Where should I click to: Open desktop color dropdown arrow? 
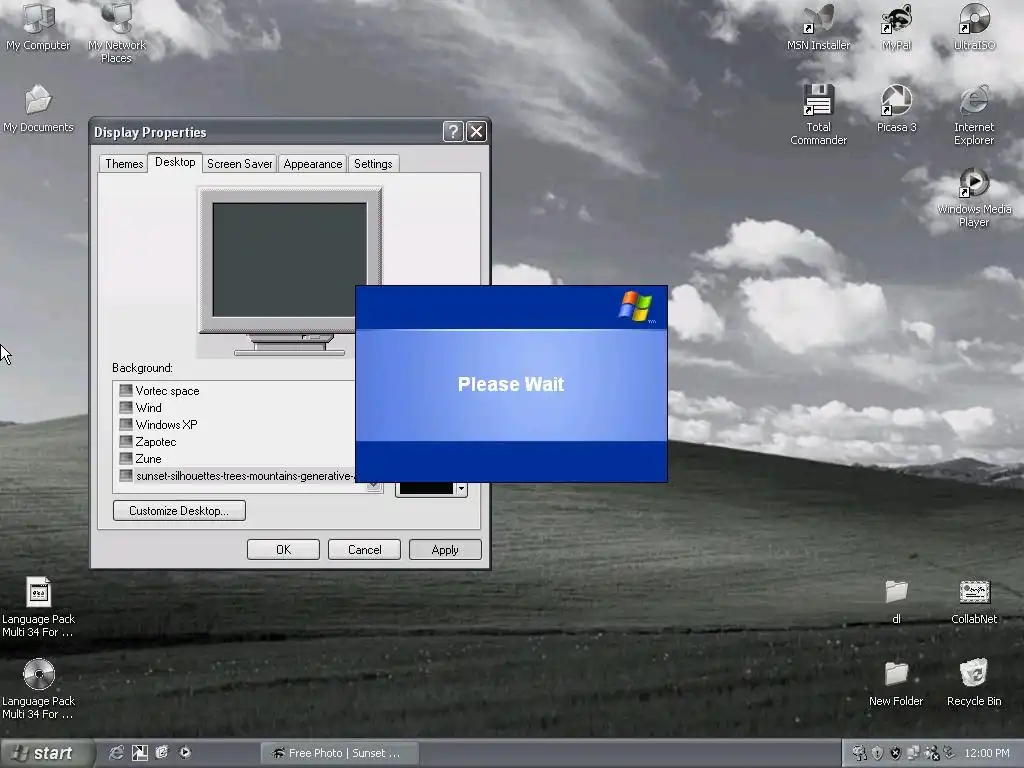[x=461, y=489]
